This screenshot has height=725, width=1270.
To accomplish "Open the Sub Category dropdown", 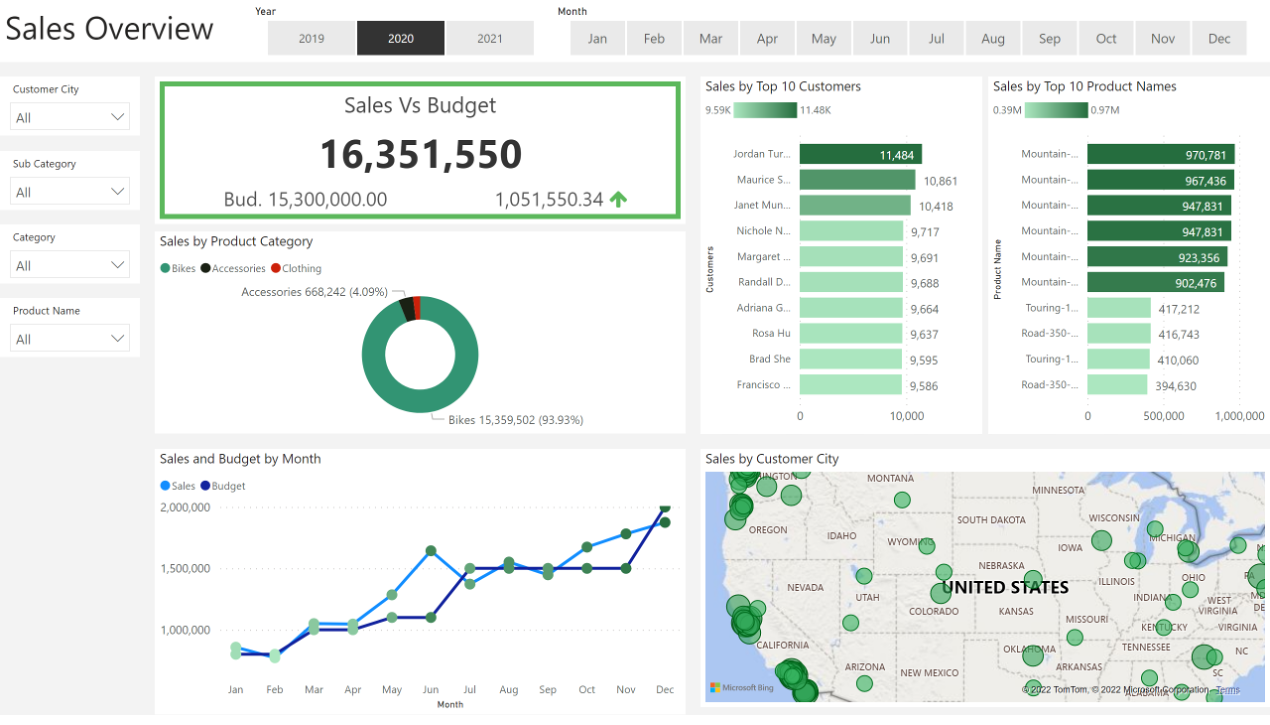I will pos(70,192).
